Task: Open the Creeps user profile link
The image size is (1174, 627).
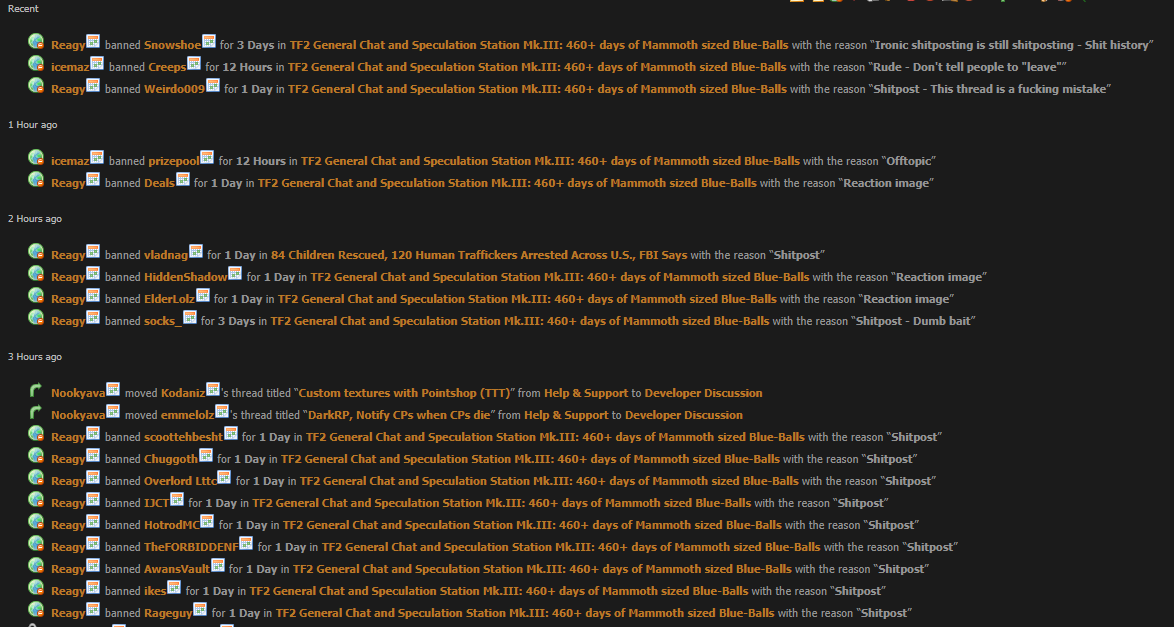Action: pyautogui.click(x=167, y=67)
